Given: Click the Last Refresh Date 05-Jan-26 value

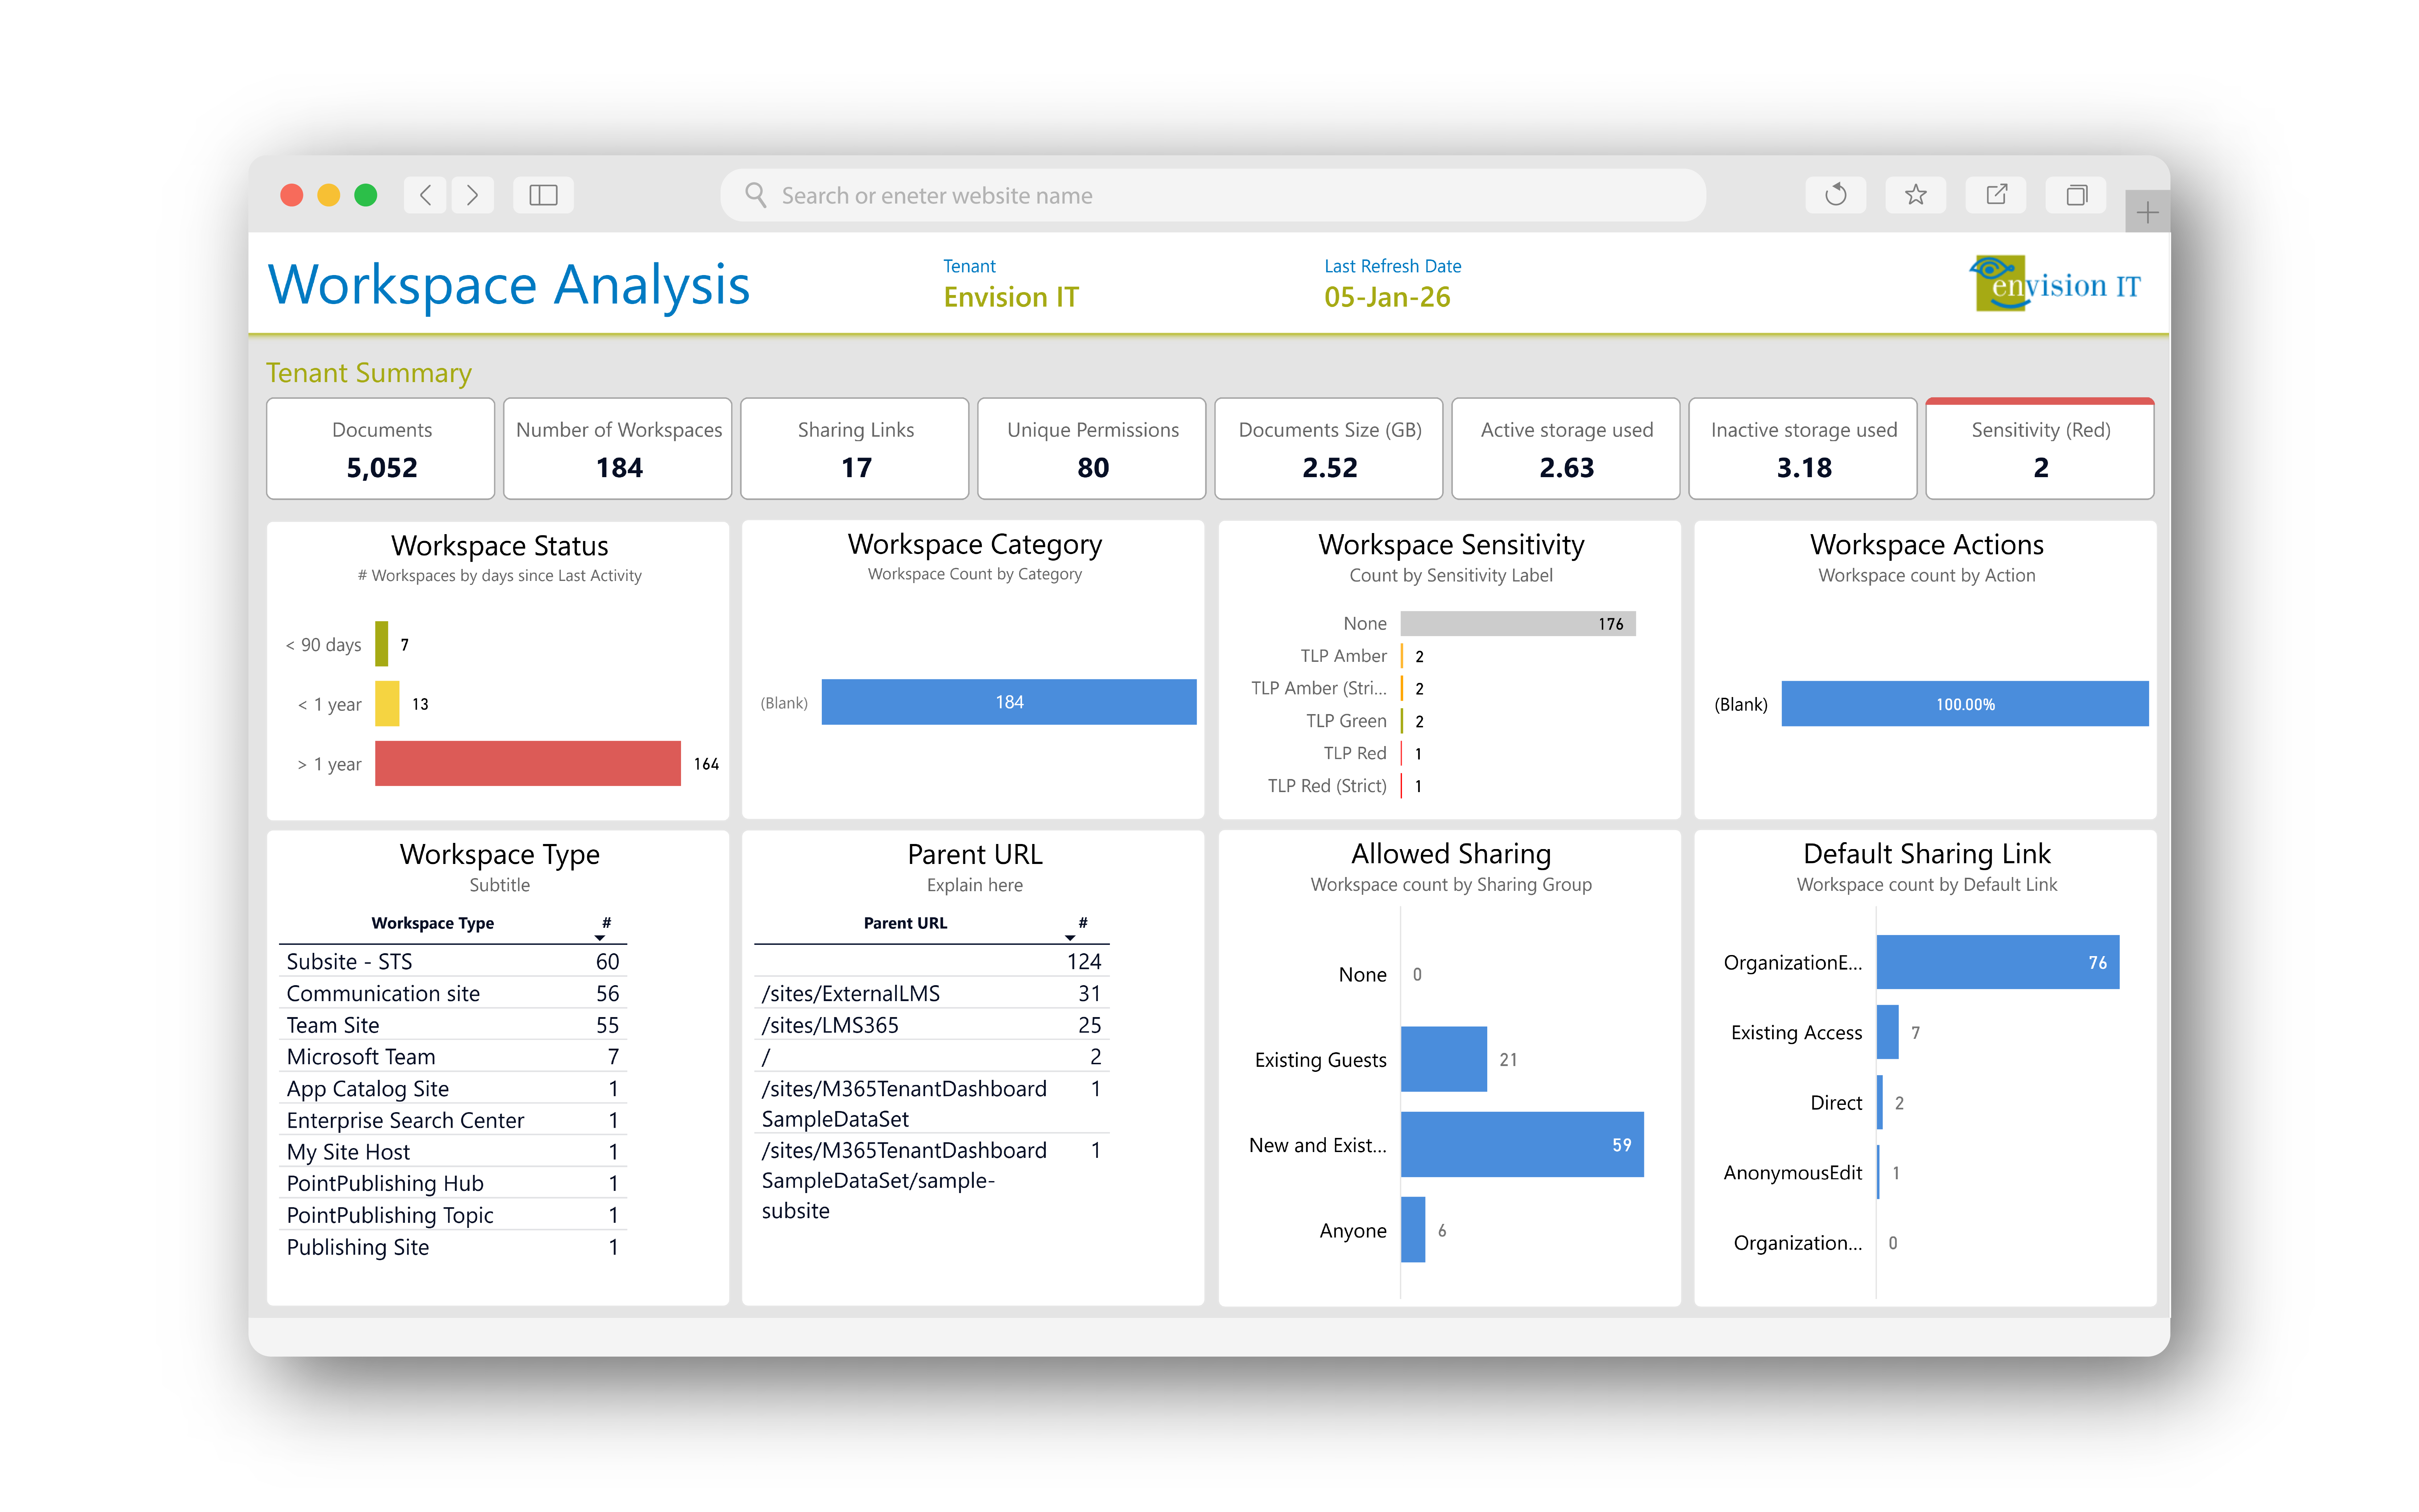Looking at the screenshot, I should click(1387, 297).
